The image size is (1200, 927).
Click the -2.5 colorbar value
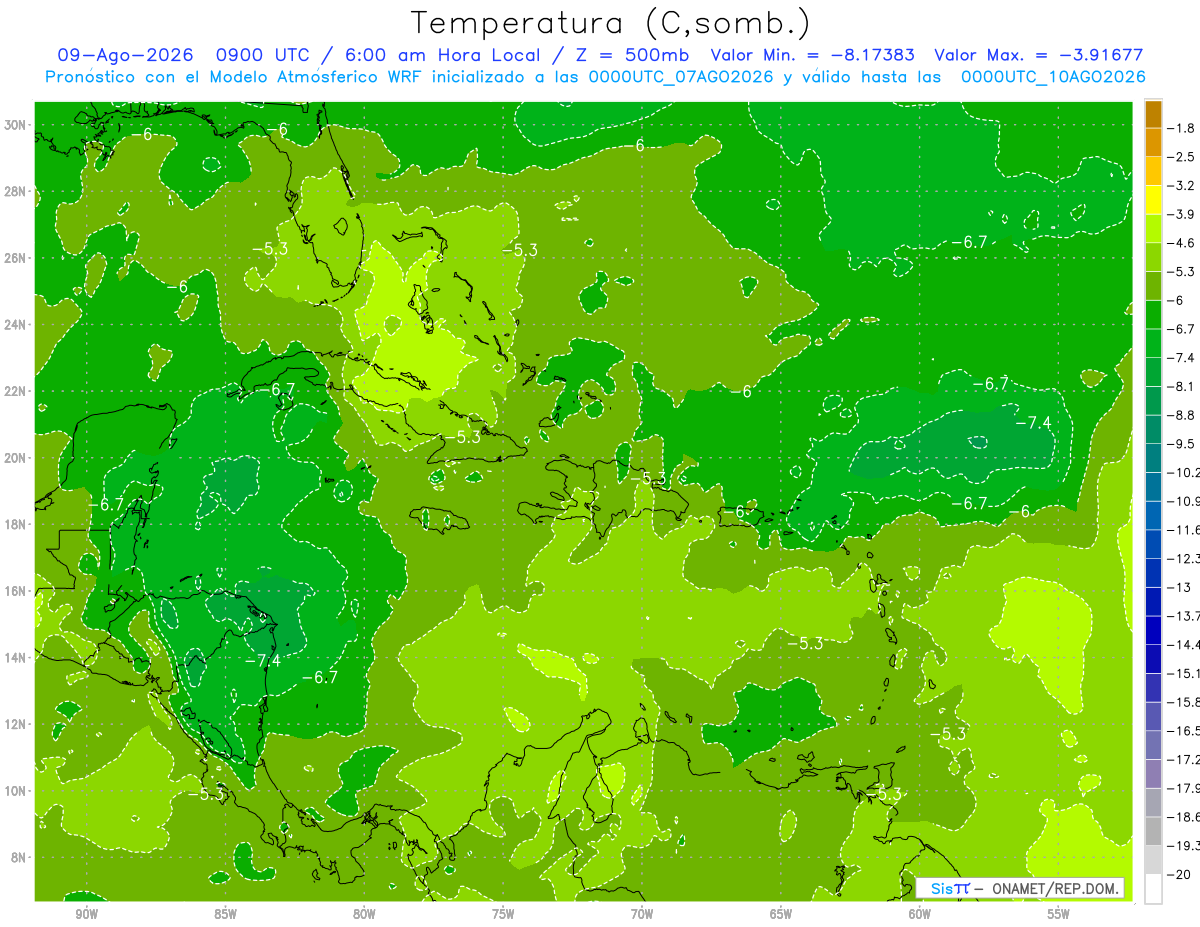click(1183, 157)
